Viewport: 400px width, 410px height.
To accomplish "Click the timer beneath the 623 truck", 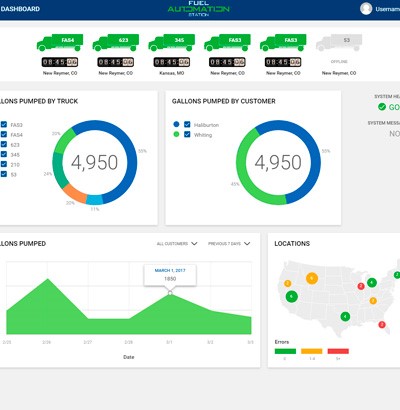I will click(116, 62).
